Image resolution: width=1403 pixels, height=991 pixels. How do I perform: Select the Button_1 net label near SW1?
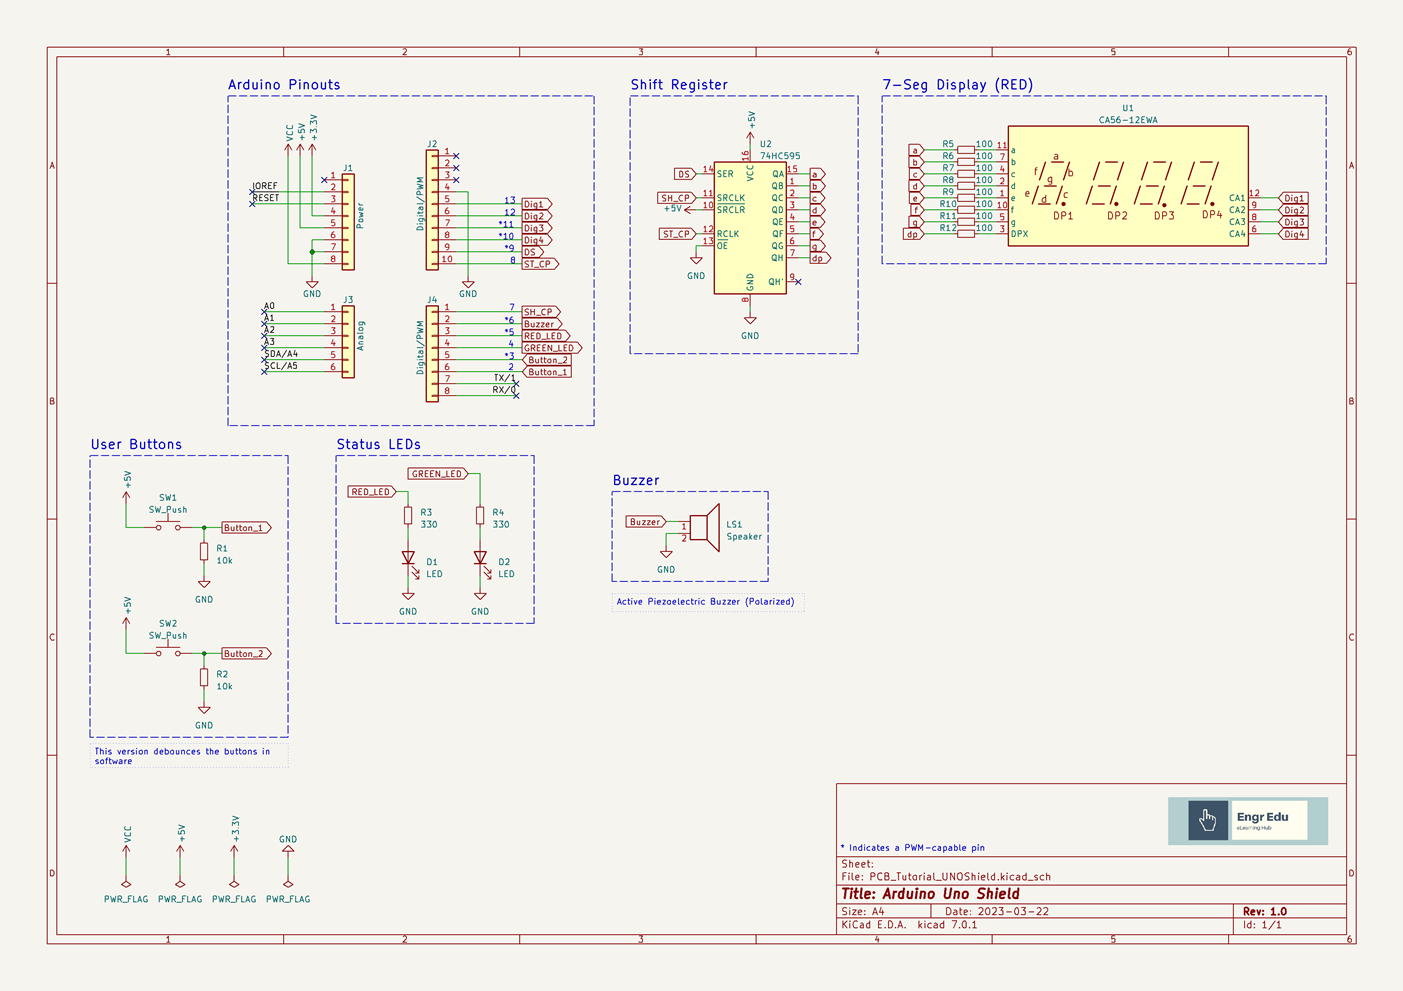click(244, 528)
